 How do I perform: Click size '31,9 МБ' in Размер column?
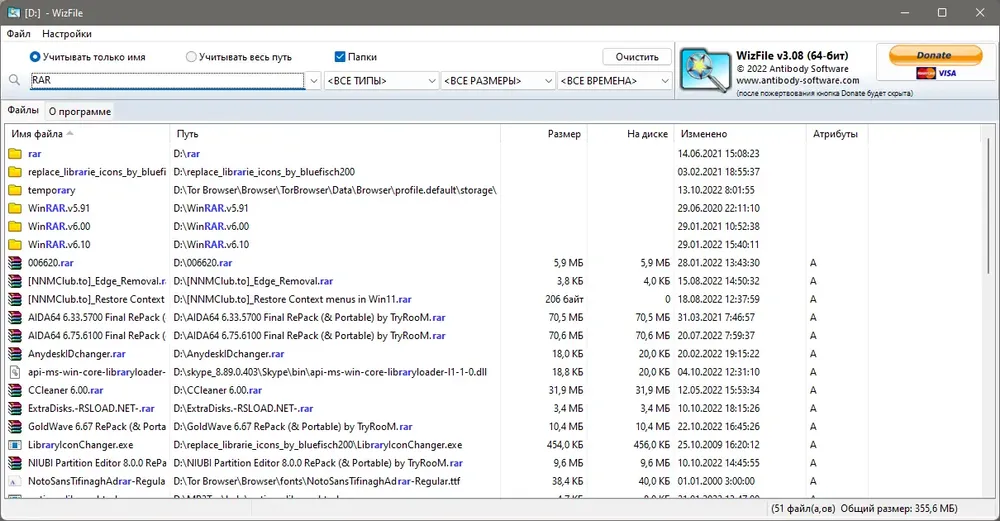pyautogui.click(x=566, y=390)
